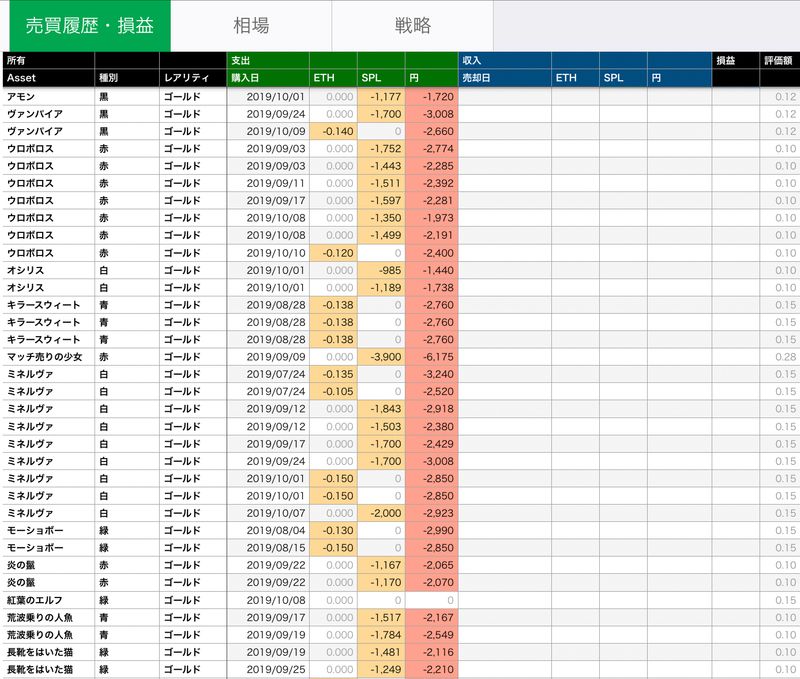Switch to the 戦略 tab
800x679 pixels.
coord(412,26)
